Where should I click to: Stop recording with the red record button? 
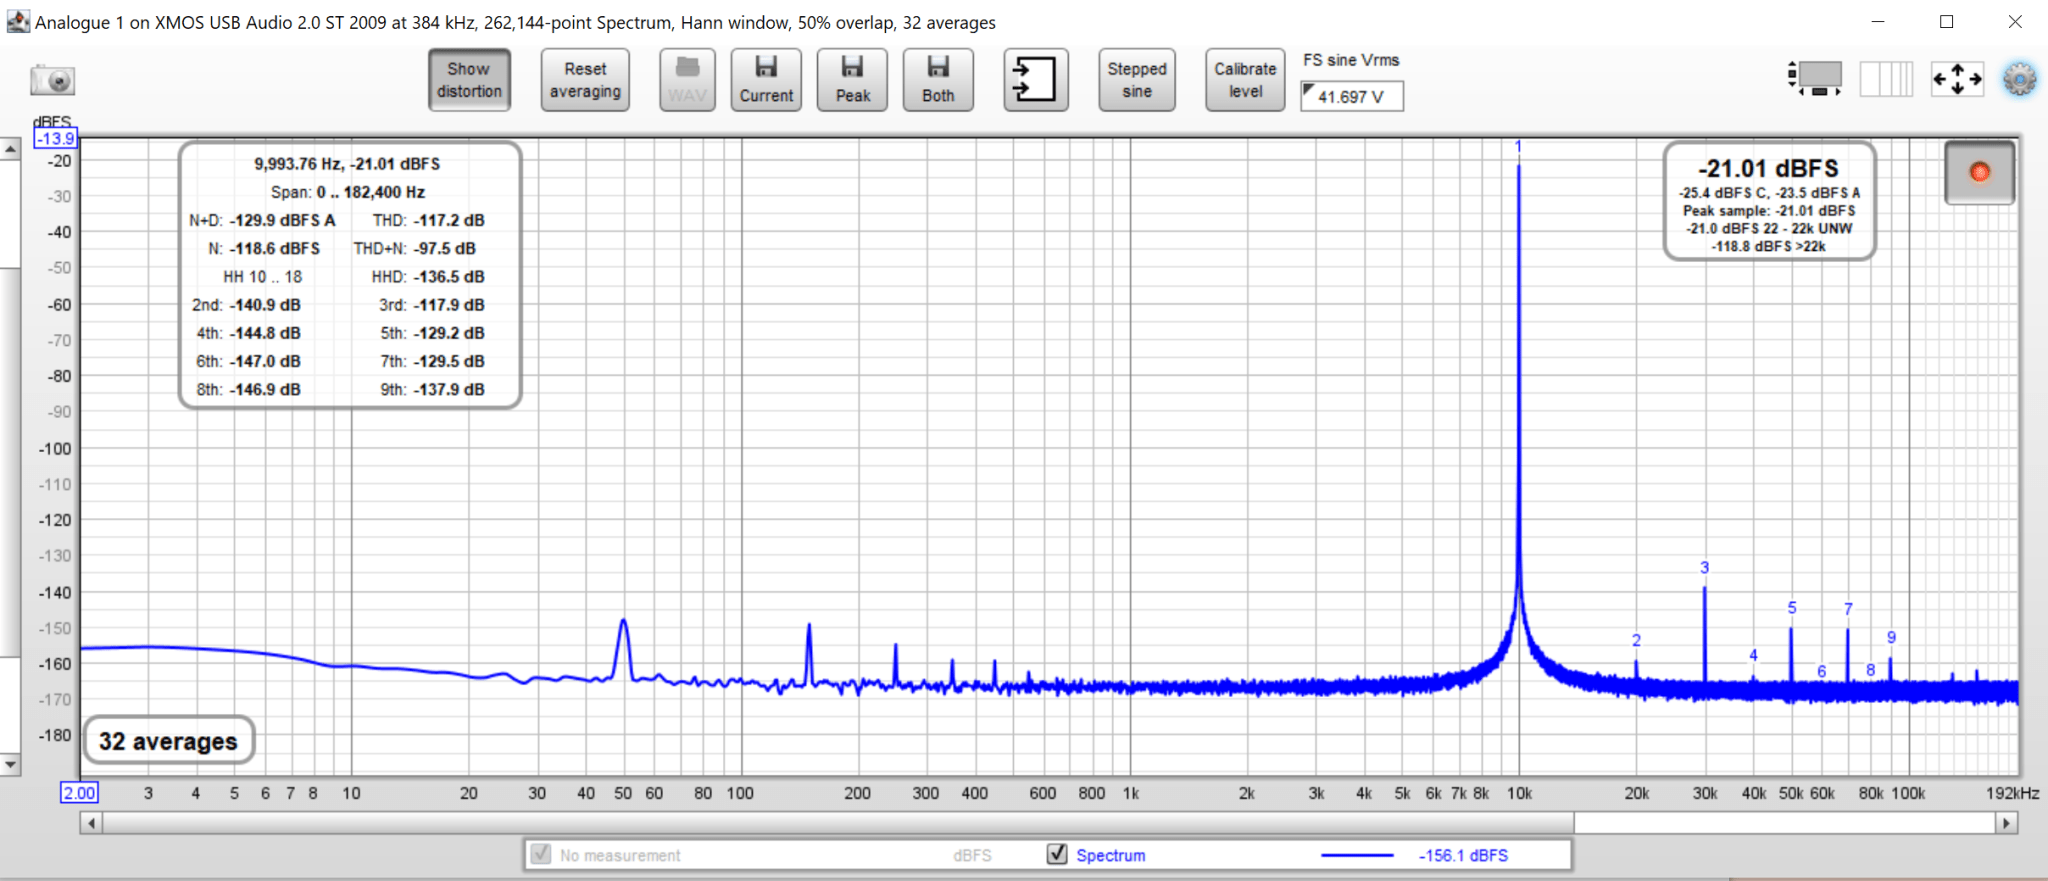click(x=1979, y=172)
